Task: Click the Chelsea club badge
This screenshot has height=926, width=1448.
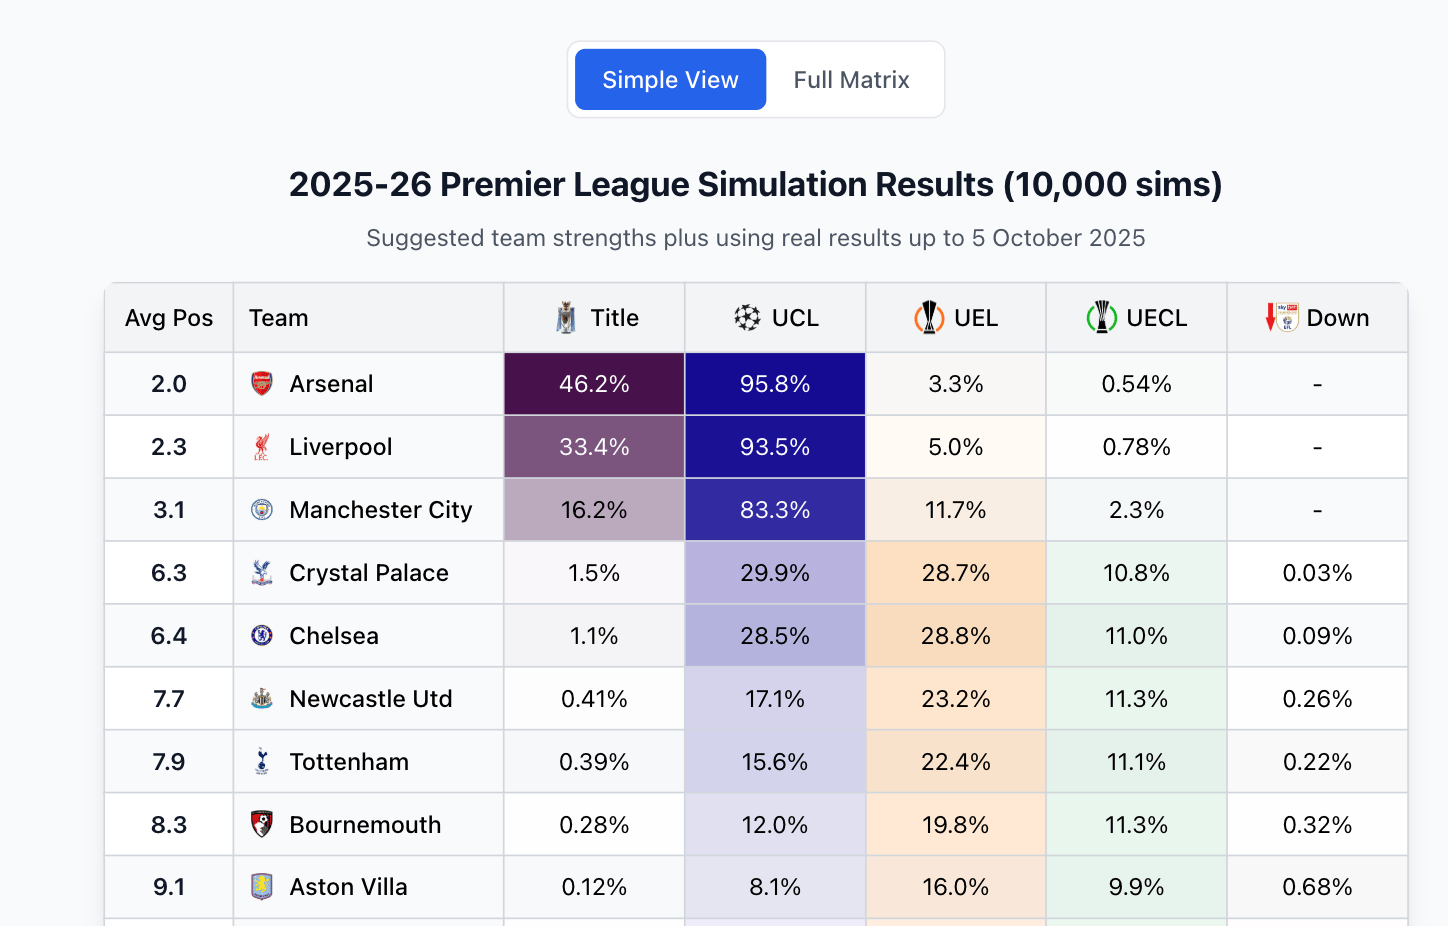Action: click(x=262, y=636)
